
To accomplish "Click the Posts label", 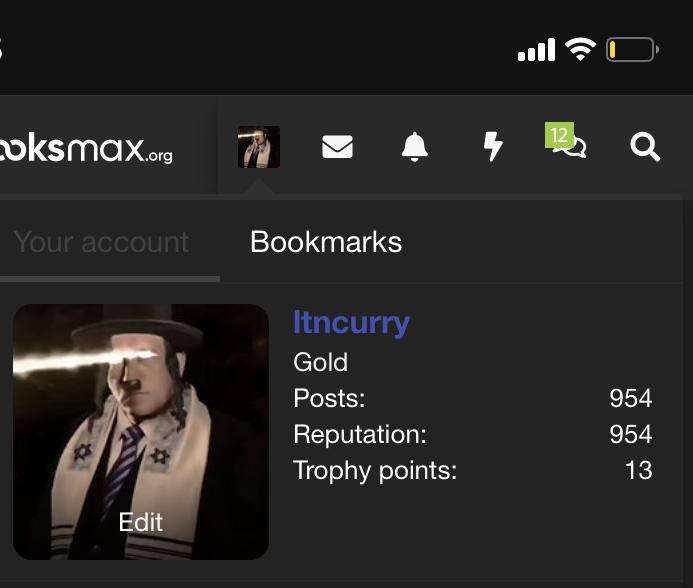I will click(329, 399).
